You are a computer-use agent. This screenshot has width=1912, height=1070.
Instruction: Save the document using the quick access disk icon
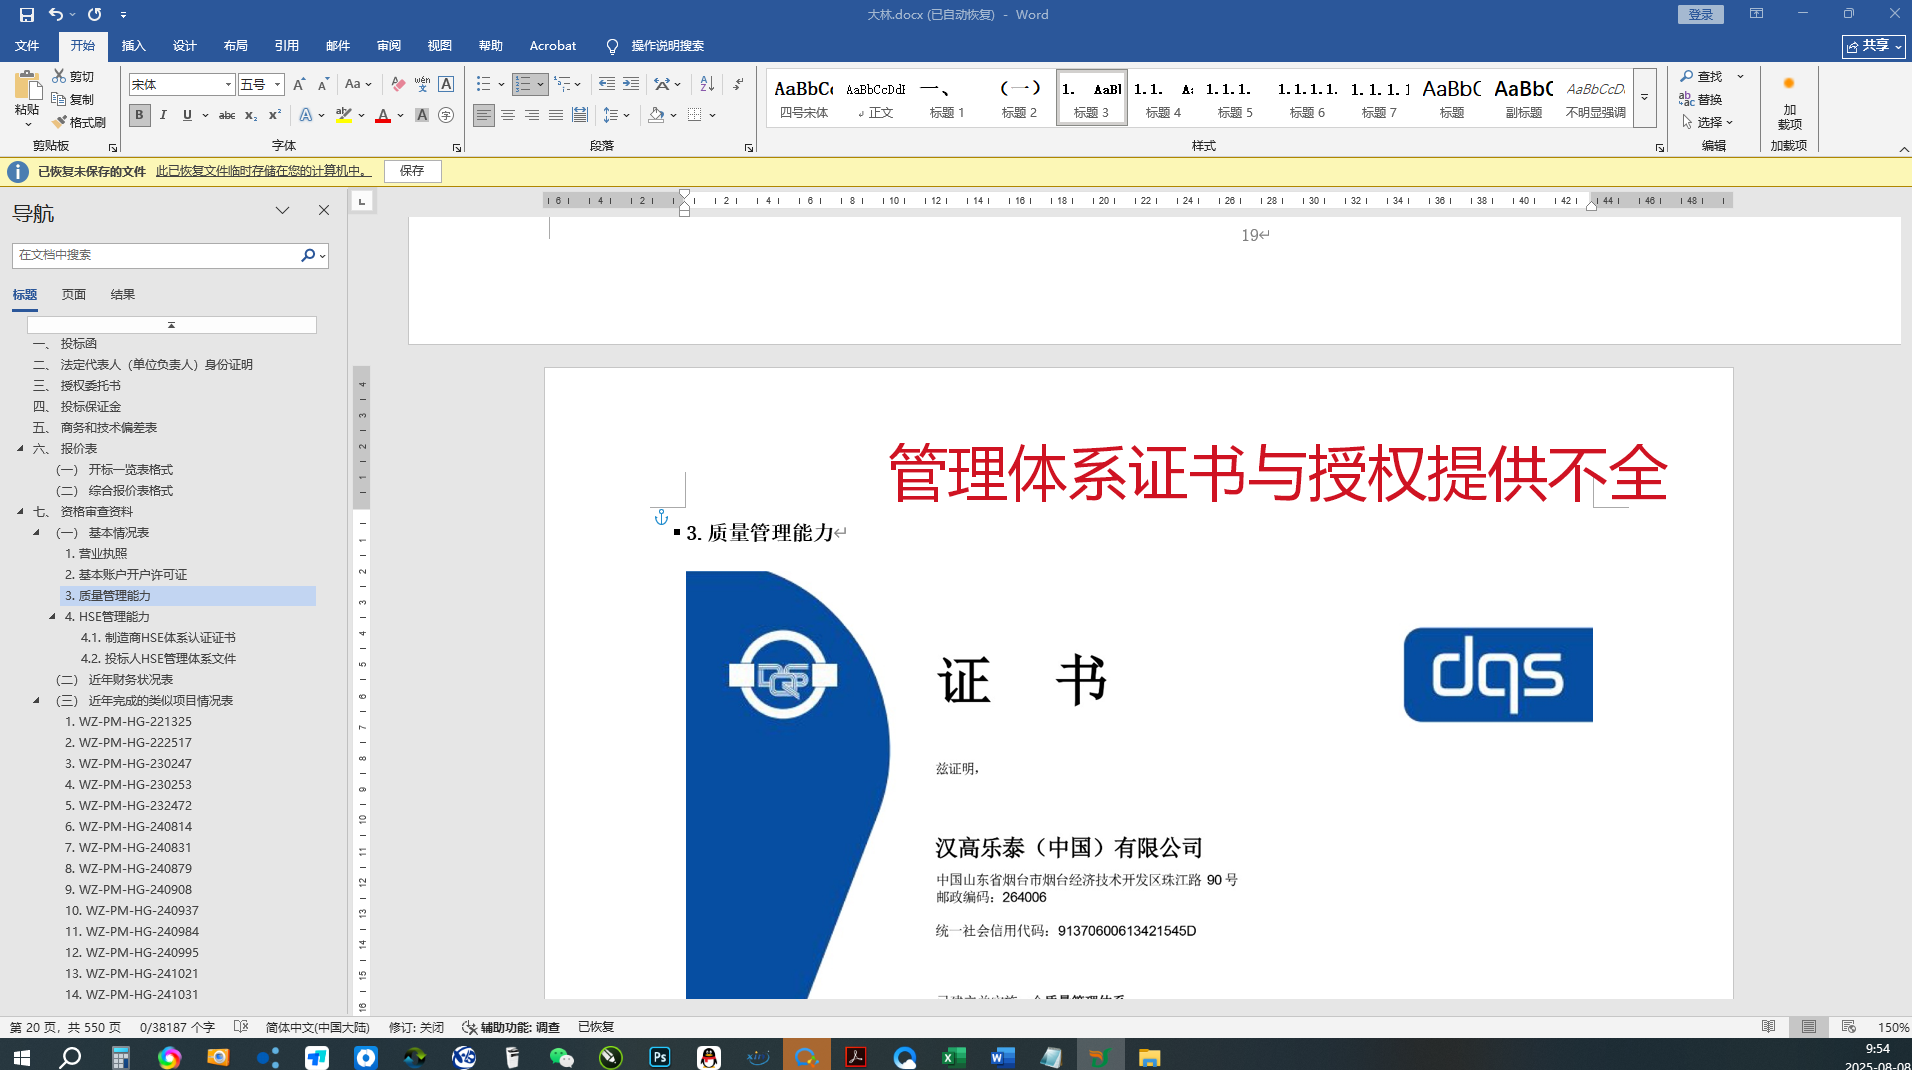pos(27,15)
